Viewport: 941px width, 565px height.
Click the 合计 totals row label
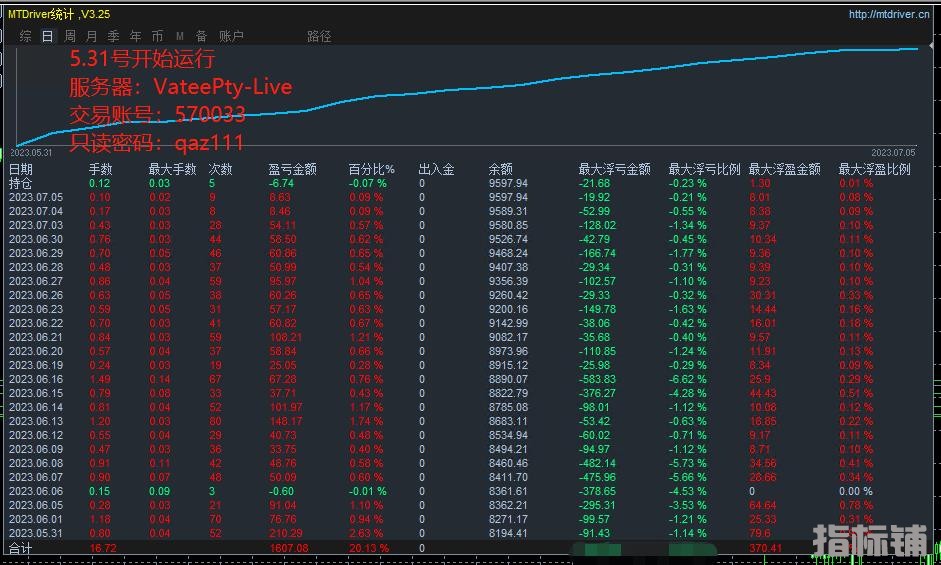coord(21,548)
